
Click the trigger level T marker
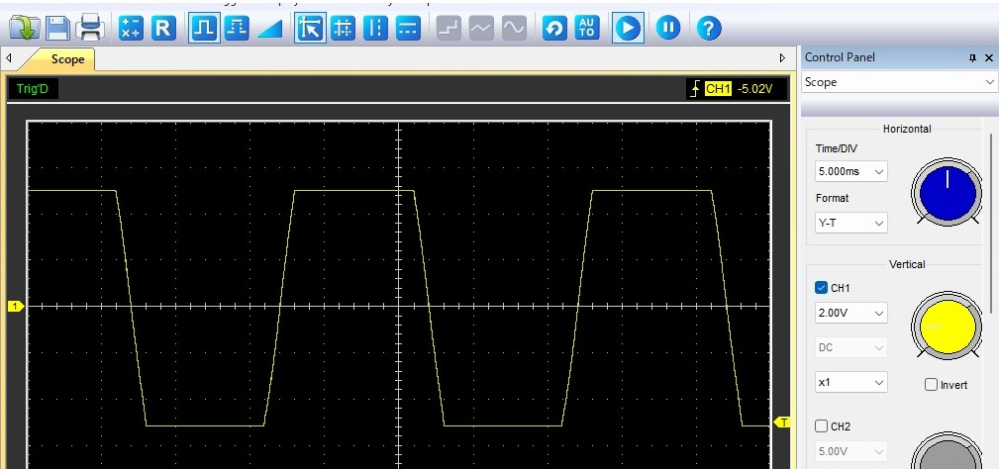782,422
